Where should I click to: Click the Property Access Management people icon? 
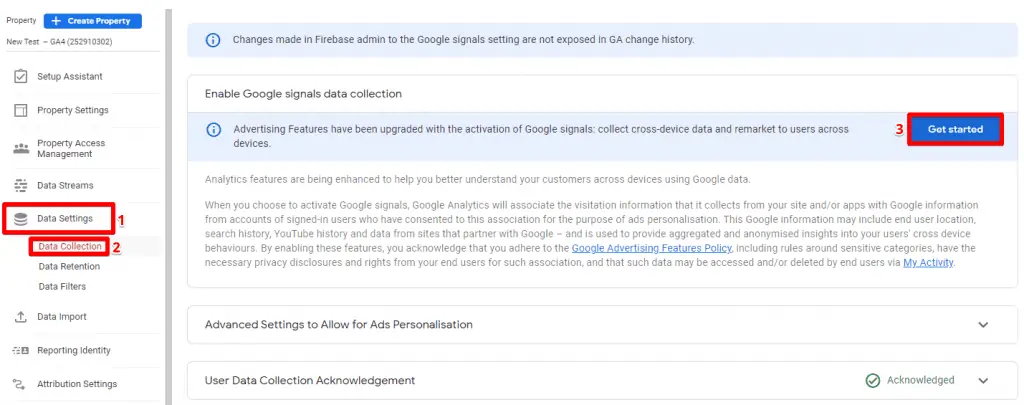[x=21, y=148]
